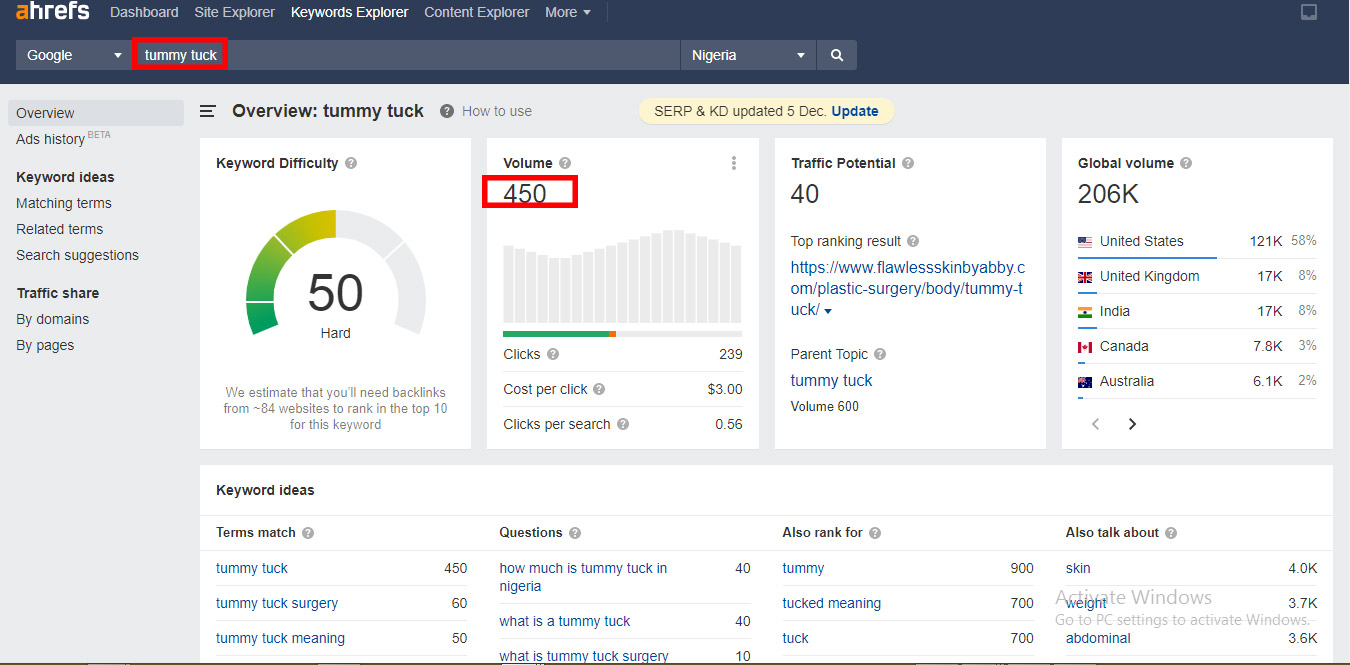Image resolution: width=1350 pixels, height=665 pixels.
Task: Open Traffic share By pages
Action: [x=45, y=345]
